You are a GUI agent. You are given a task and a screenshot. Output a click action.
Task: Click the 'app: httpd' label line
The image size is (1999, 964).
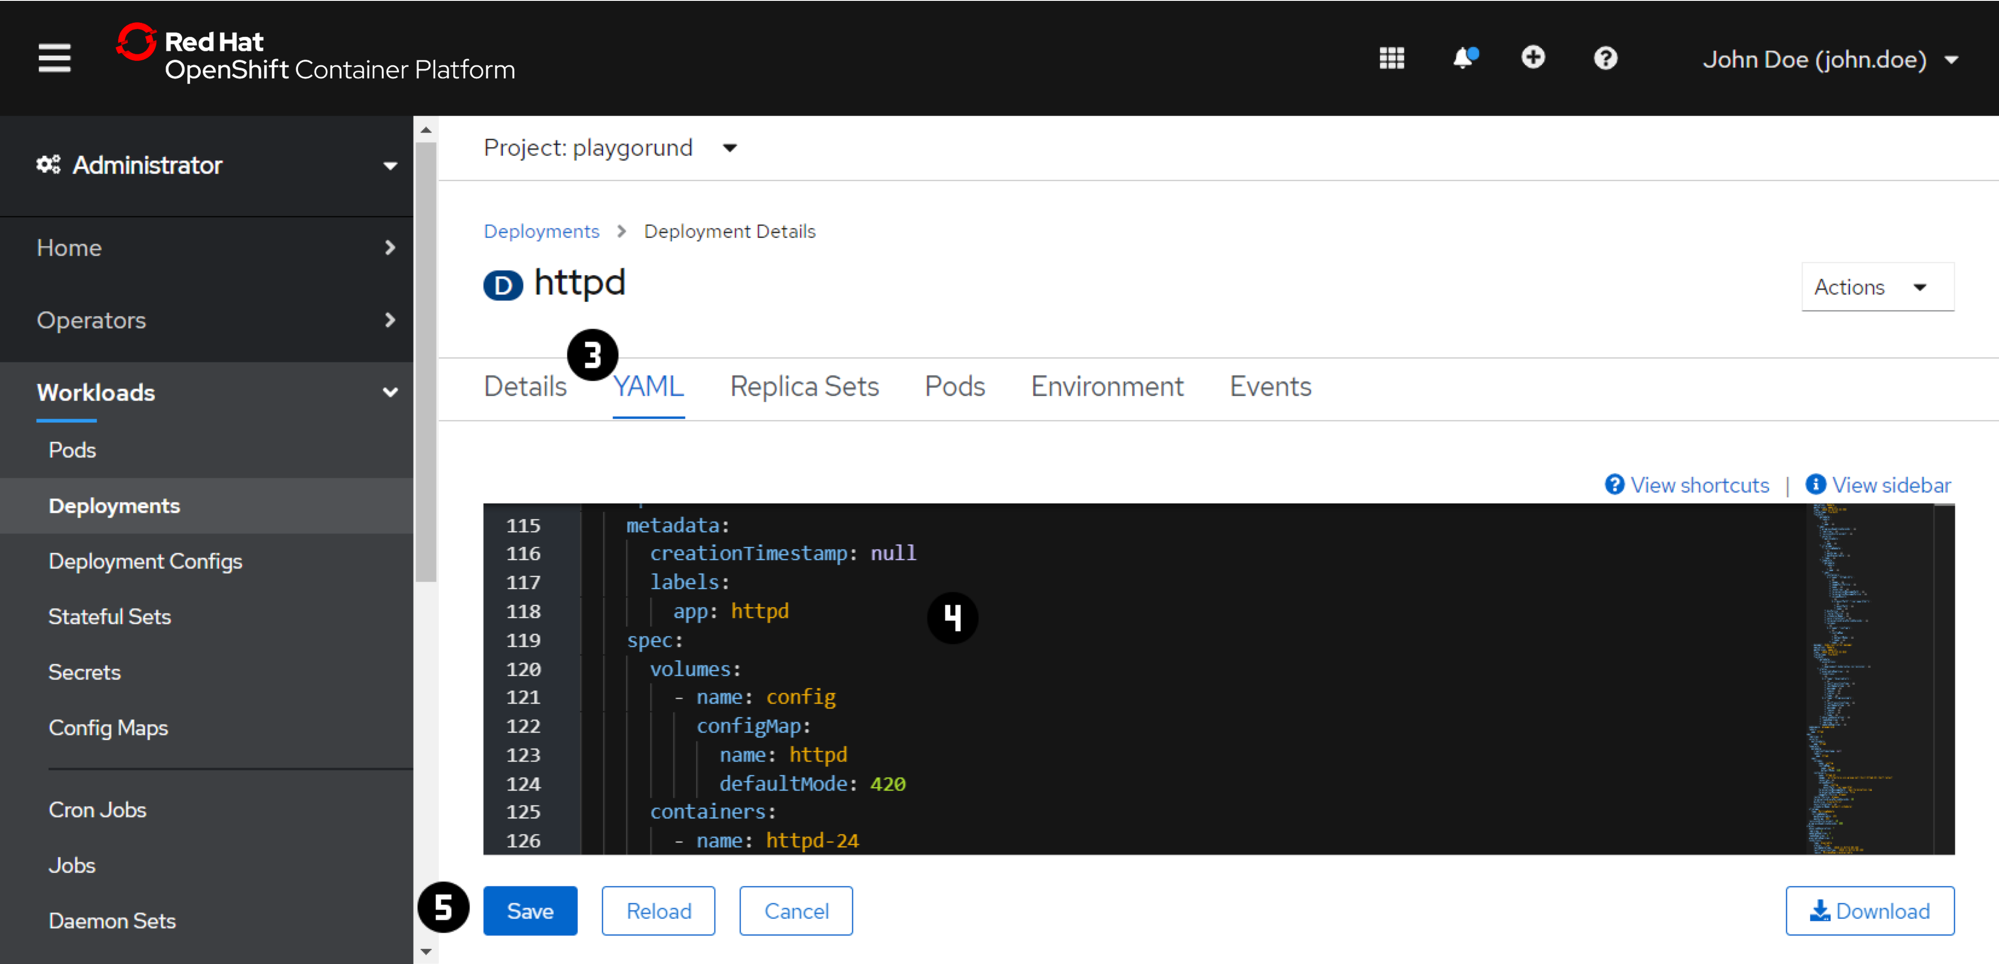(x=731, y=611)
